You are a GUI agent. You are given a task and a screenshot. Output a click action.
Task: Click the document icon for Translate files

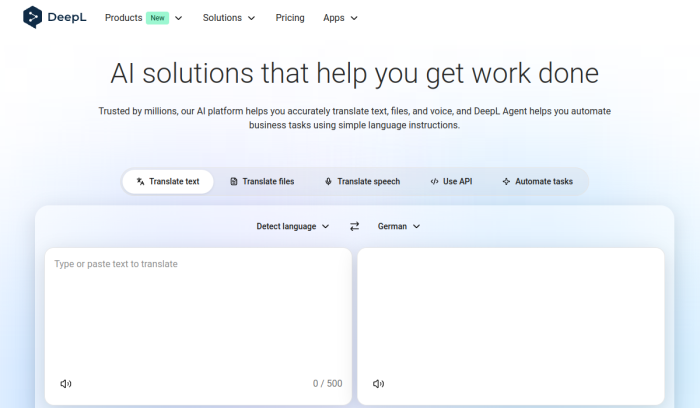tap(234, 182)
